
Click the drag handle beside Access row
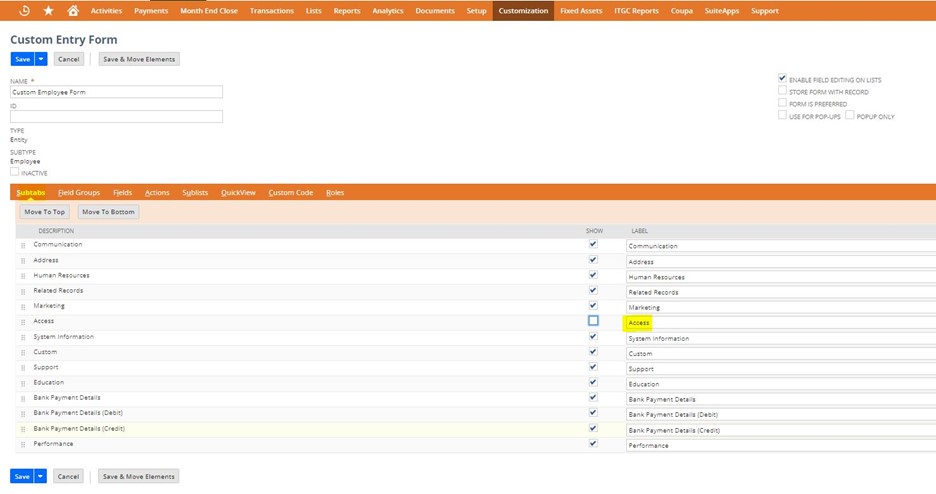point(23,322)
